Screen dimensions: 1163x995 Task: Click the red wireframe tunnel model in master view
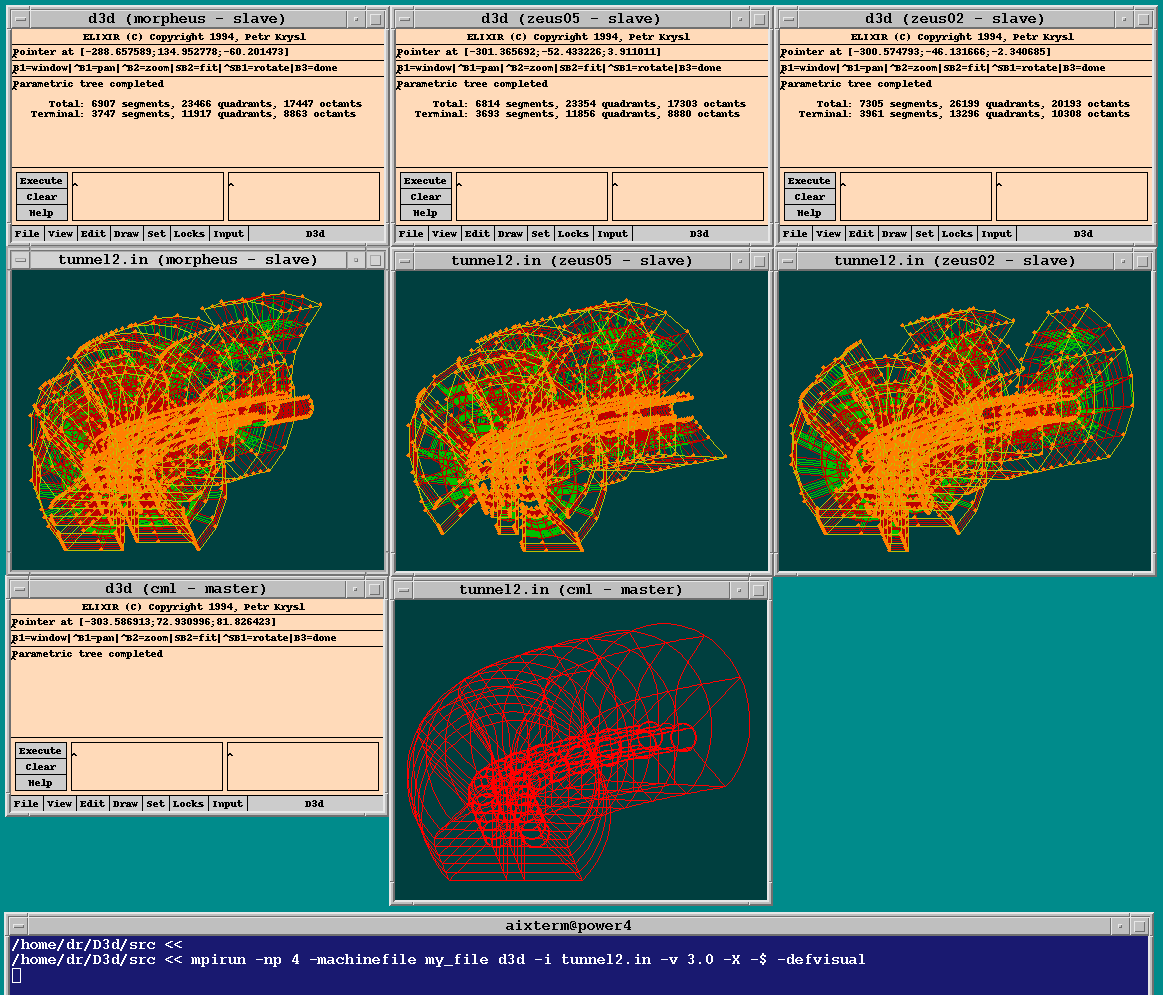pos(540,760)
